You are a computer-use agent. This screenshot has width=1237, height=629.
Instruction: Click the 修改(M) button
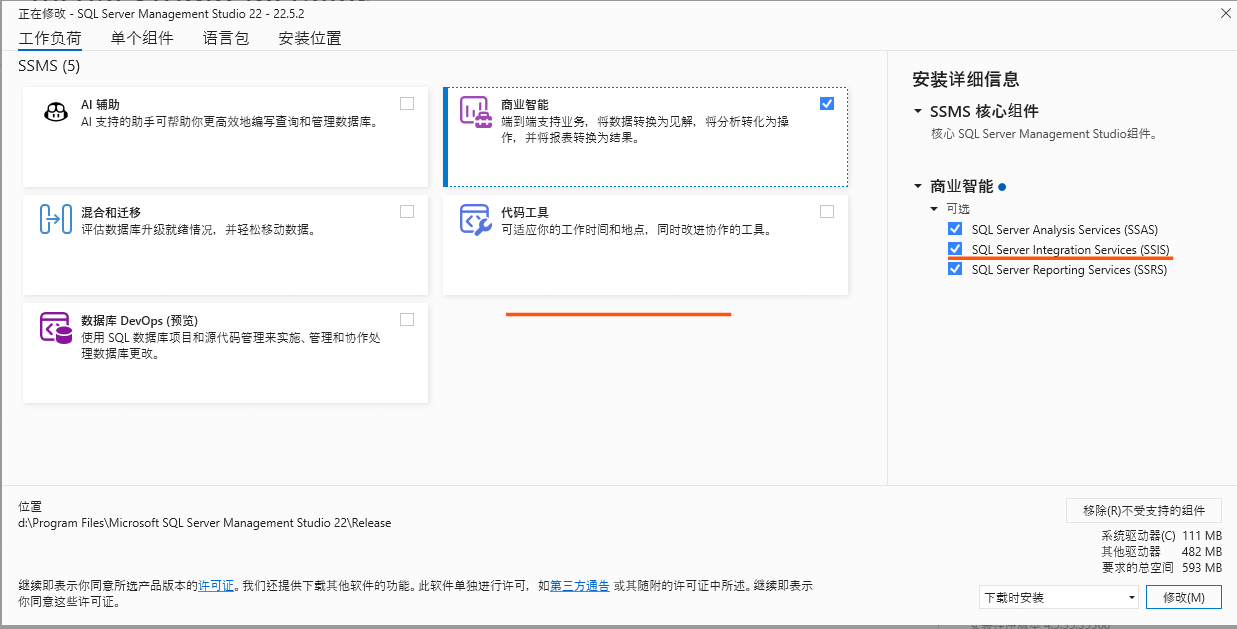[1184, 597]
